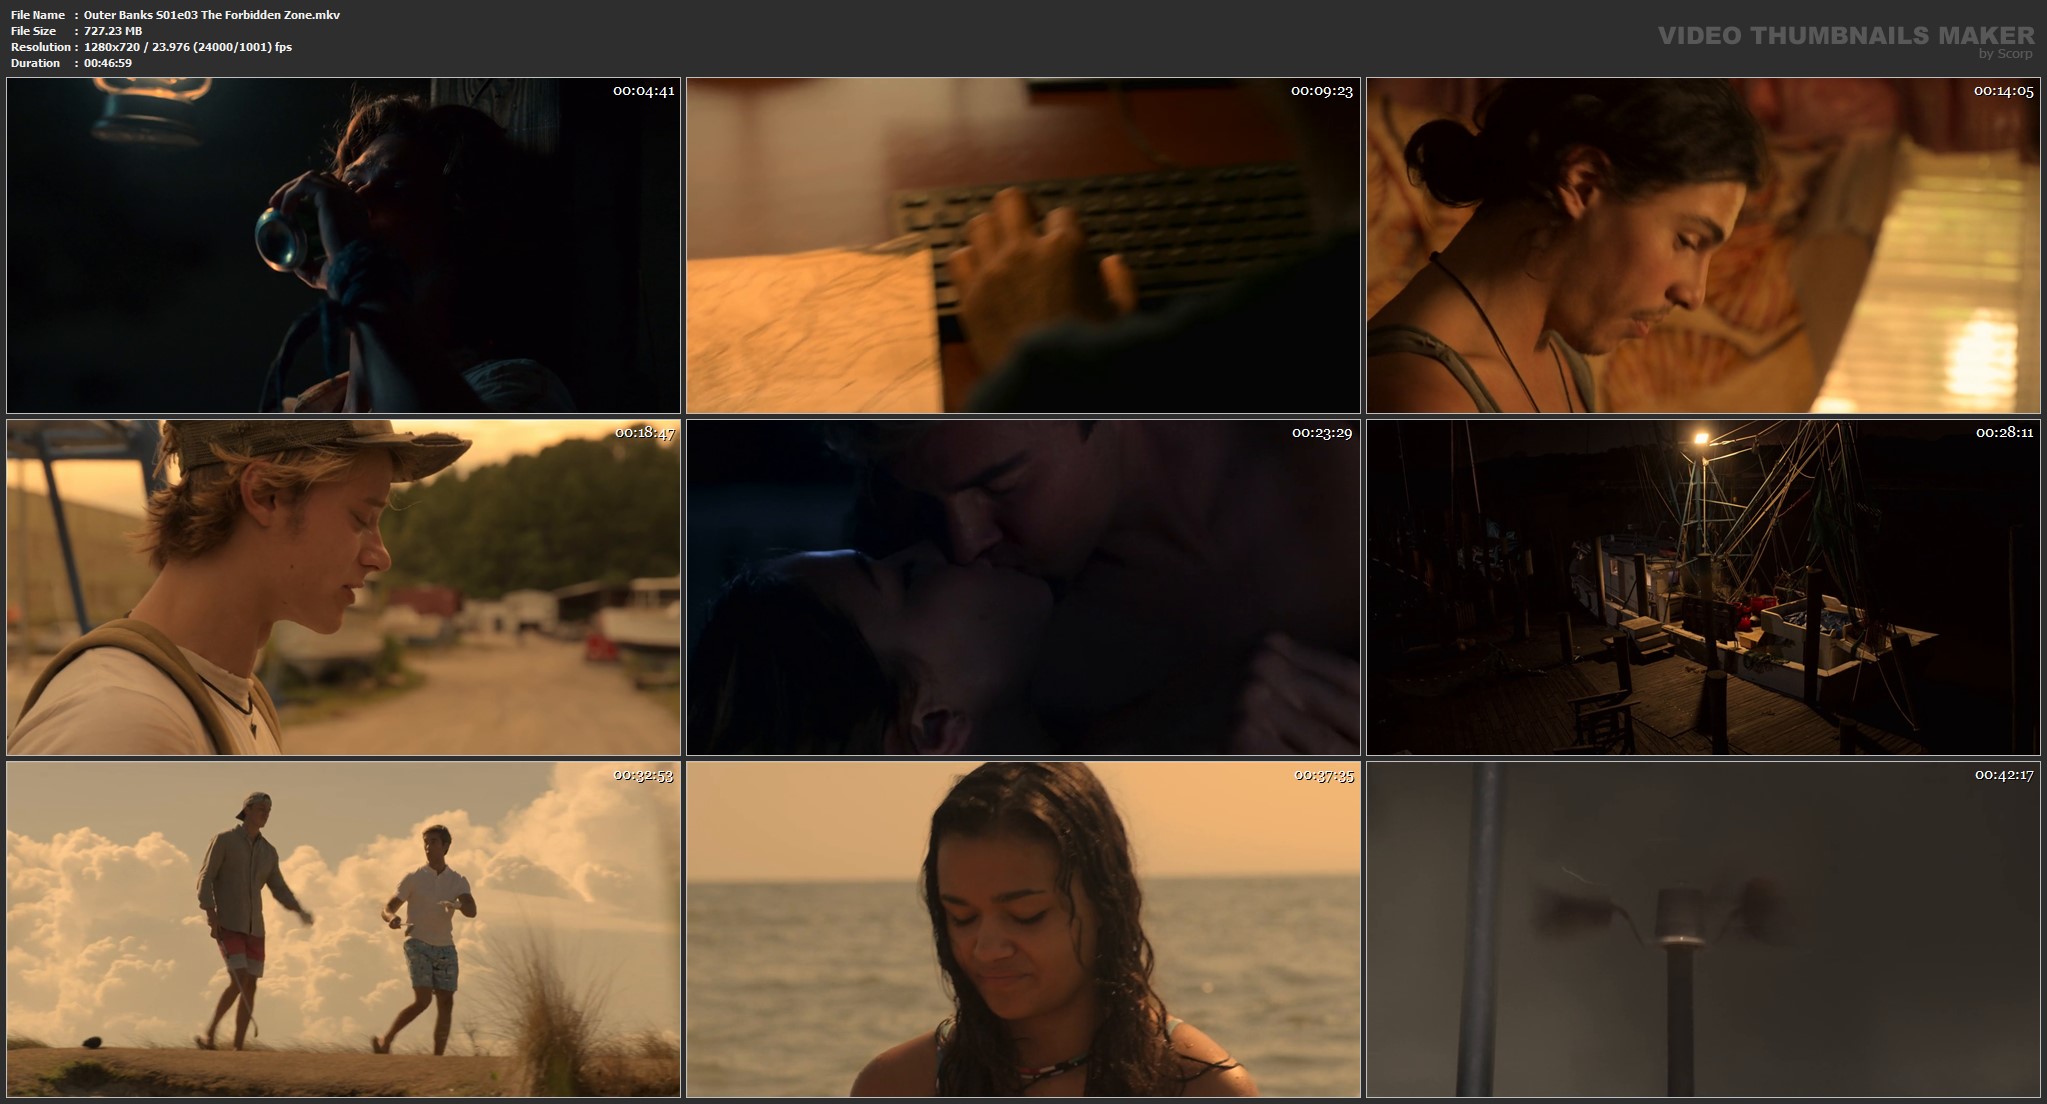This screenshot has width=2047, height=1104.
Task: Click the 00:42:17 timestamp label
Action: pos(2004,775)
